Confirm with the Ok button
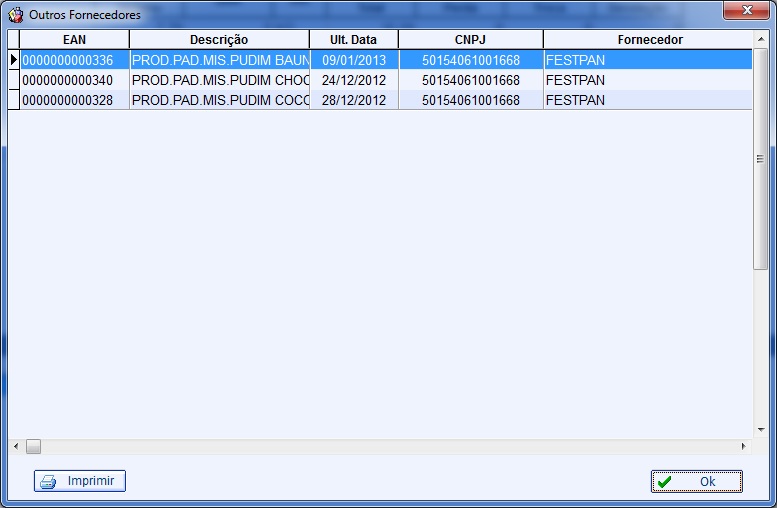The image size is (777, 508). [x=697, y=481]
